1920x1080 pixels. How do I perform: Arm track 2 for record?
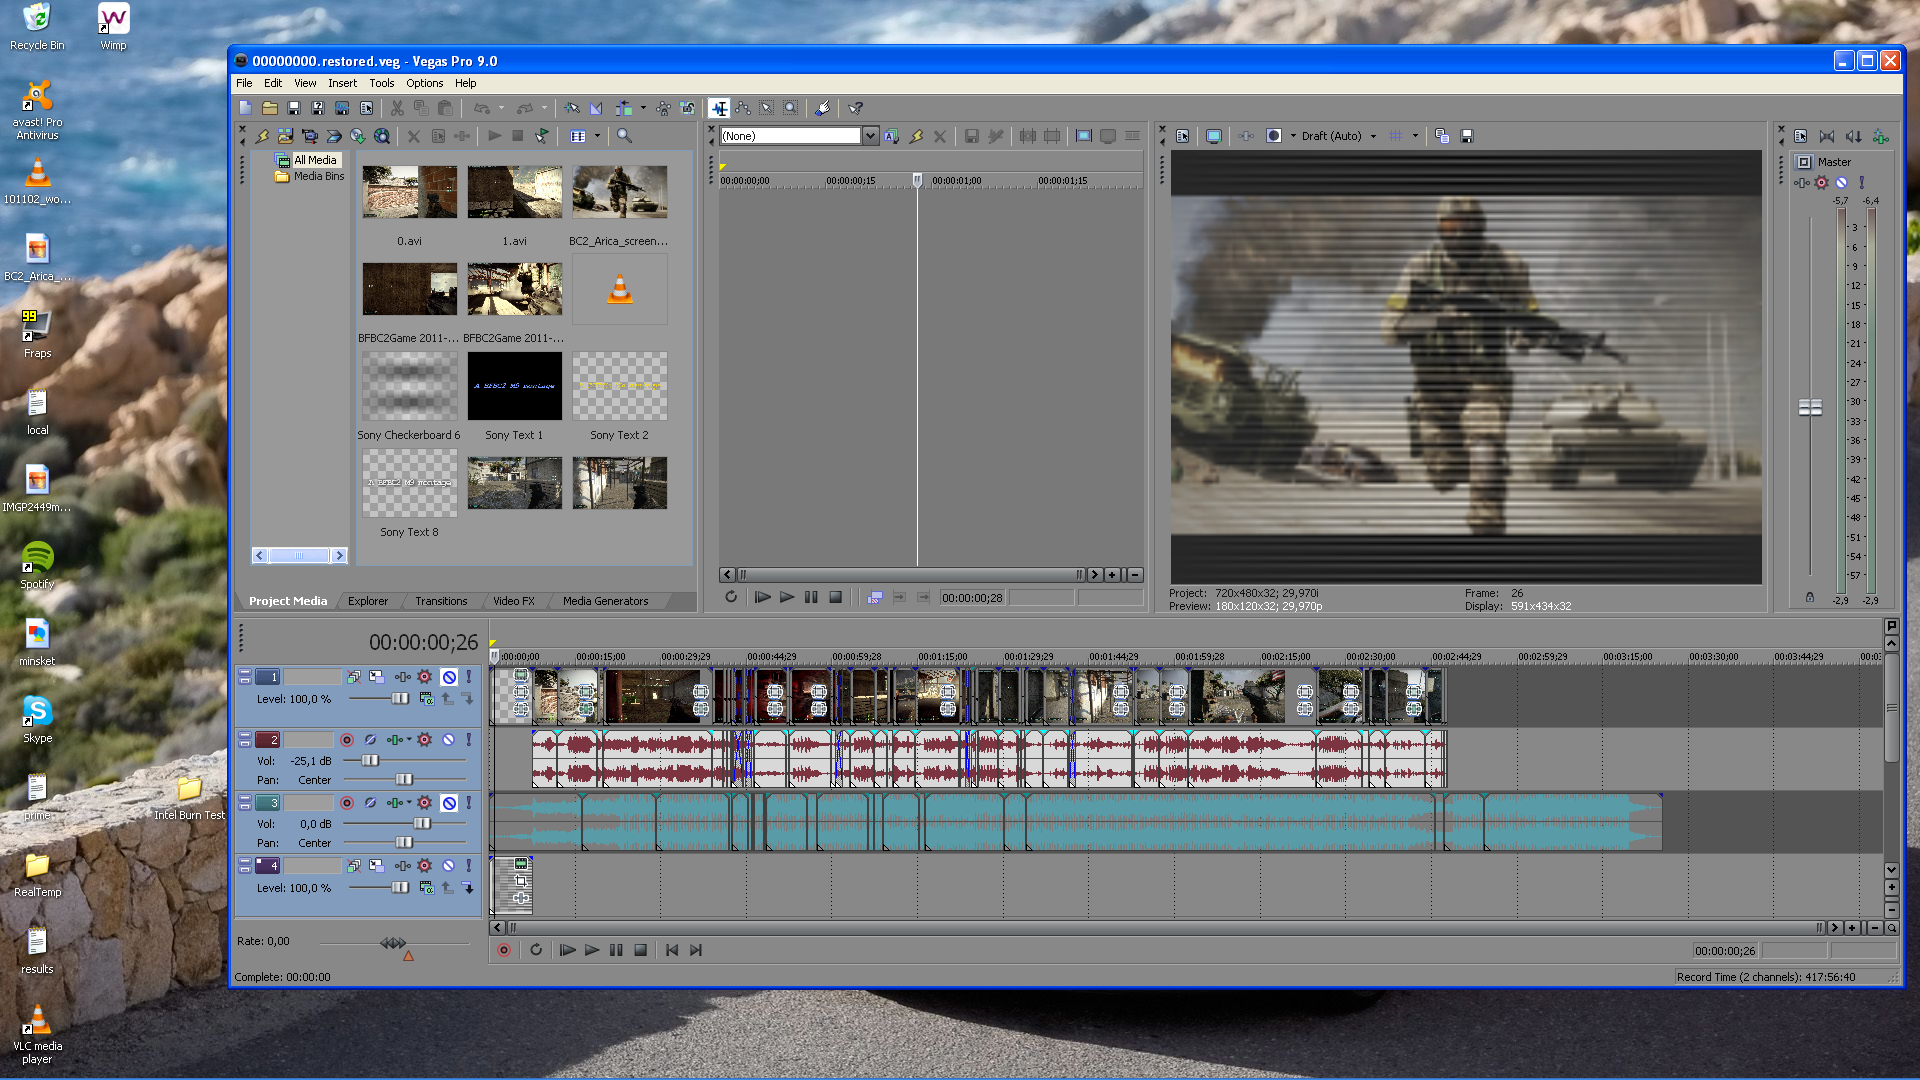coord(346,740)
